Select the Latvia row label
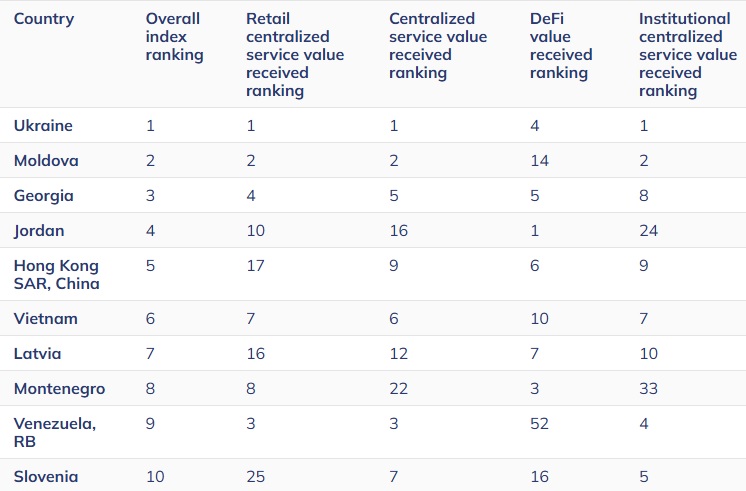This screenshot has height=491, width=746. point(38,354)
